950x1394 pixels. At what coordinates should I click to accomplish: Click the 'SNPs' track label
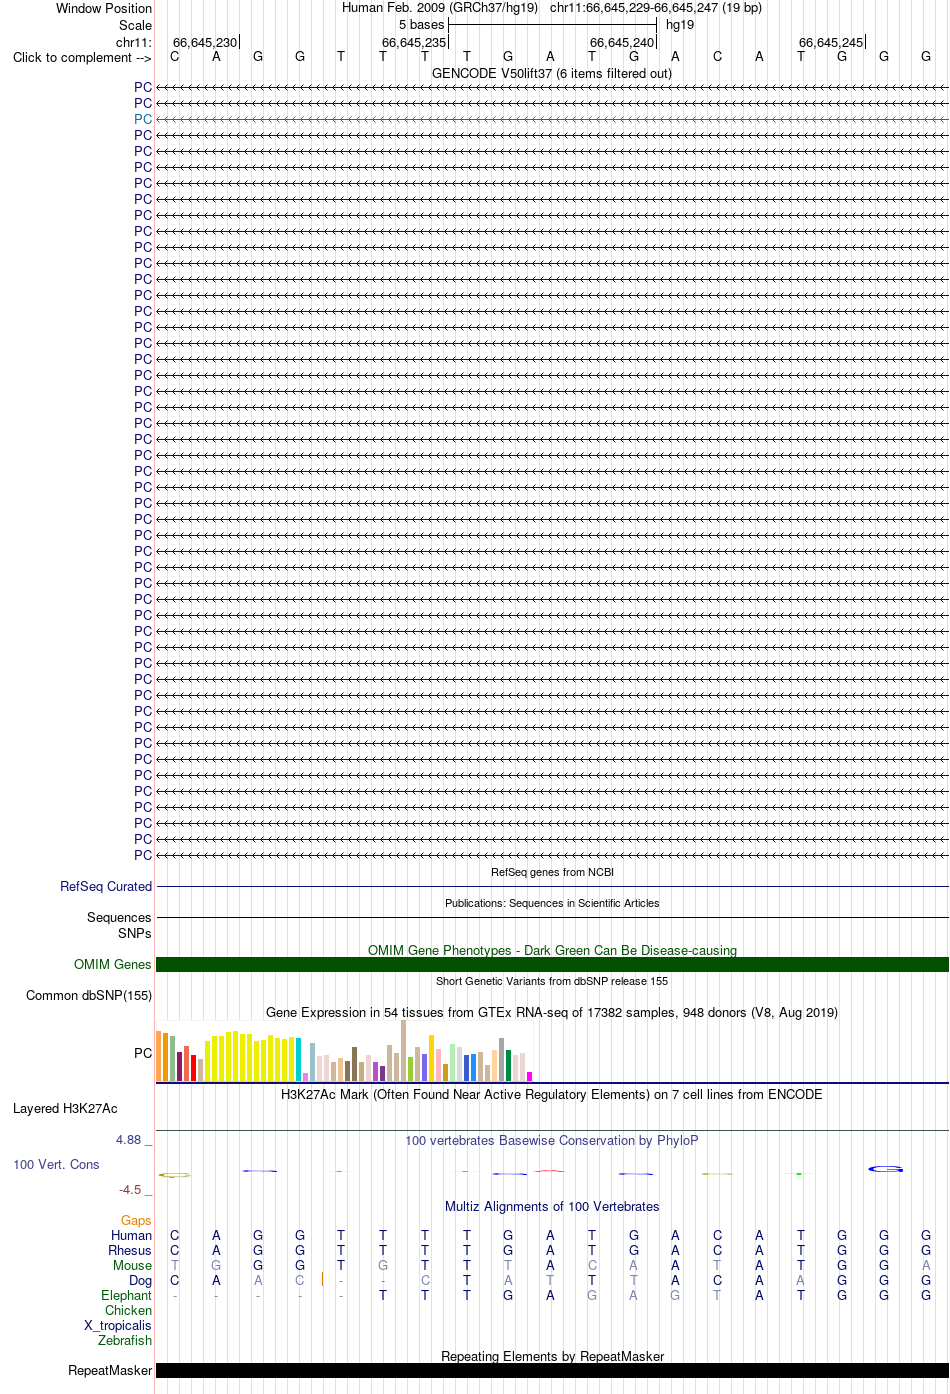tap(135, 933)
